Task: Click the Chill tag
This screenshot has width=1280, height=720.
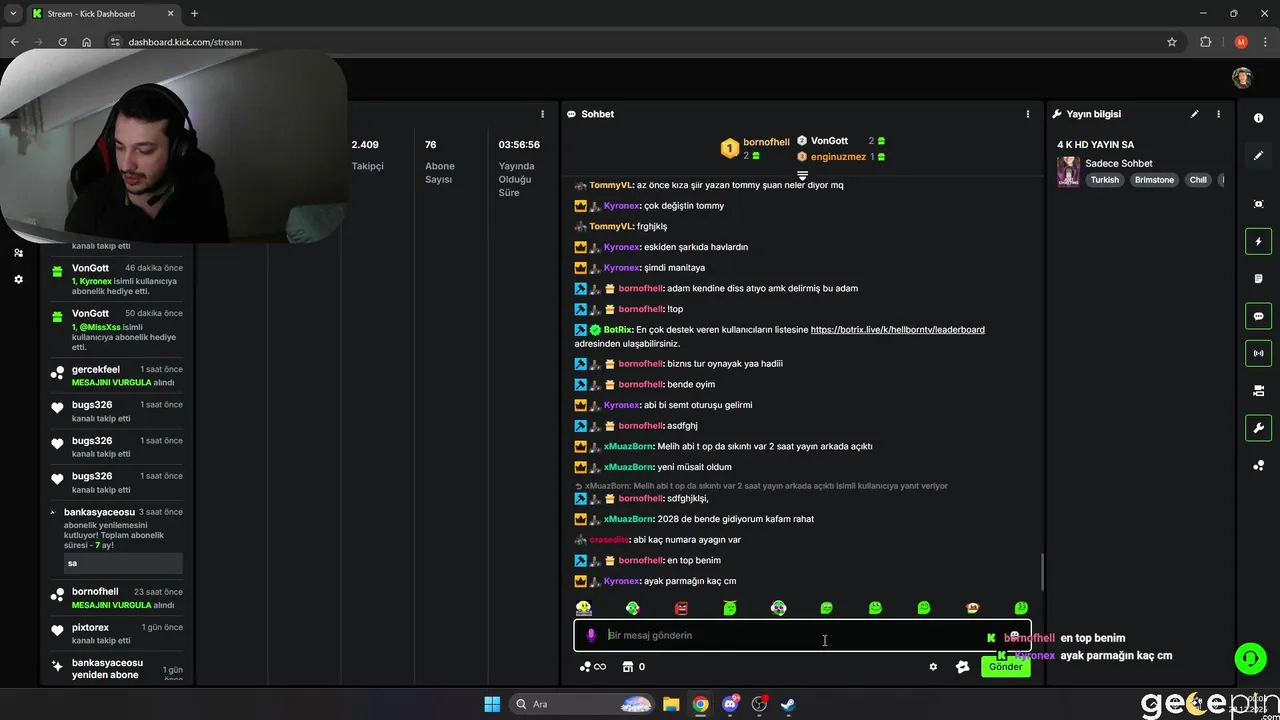Action: pos(1198,180)
